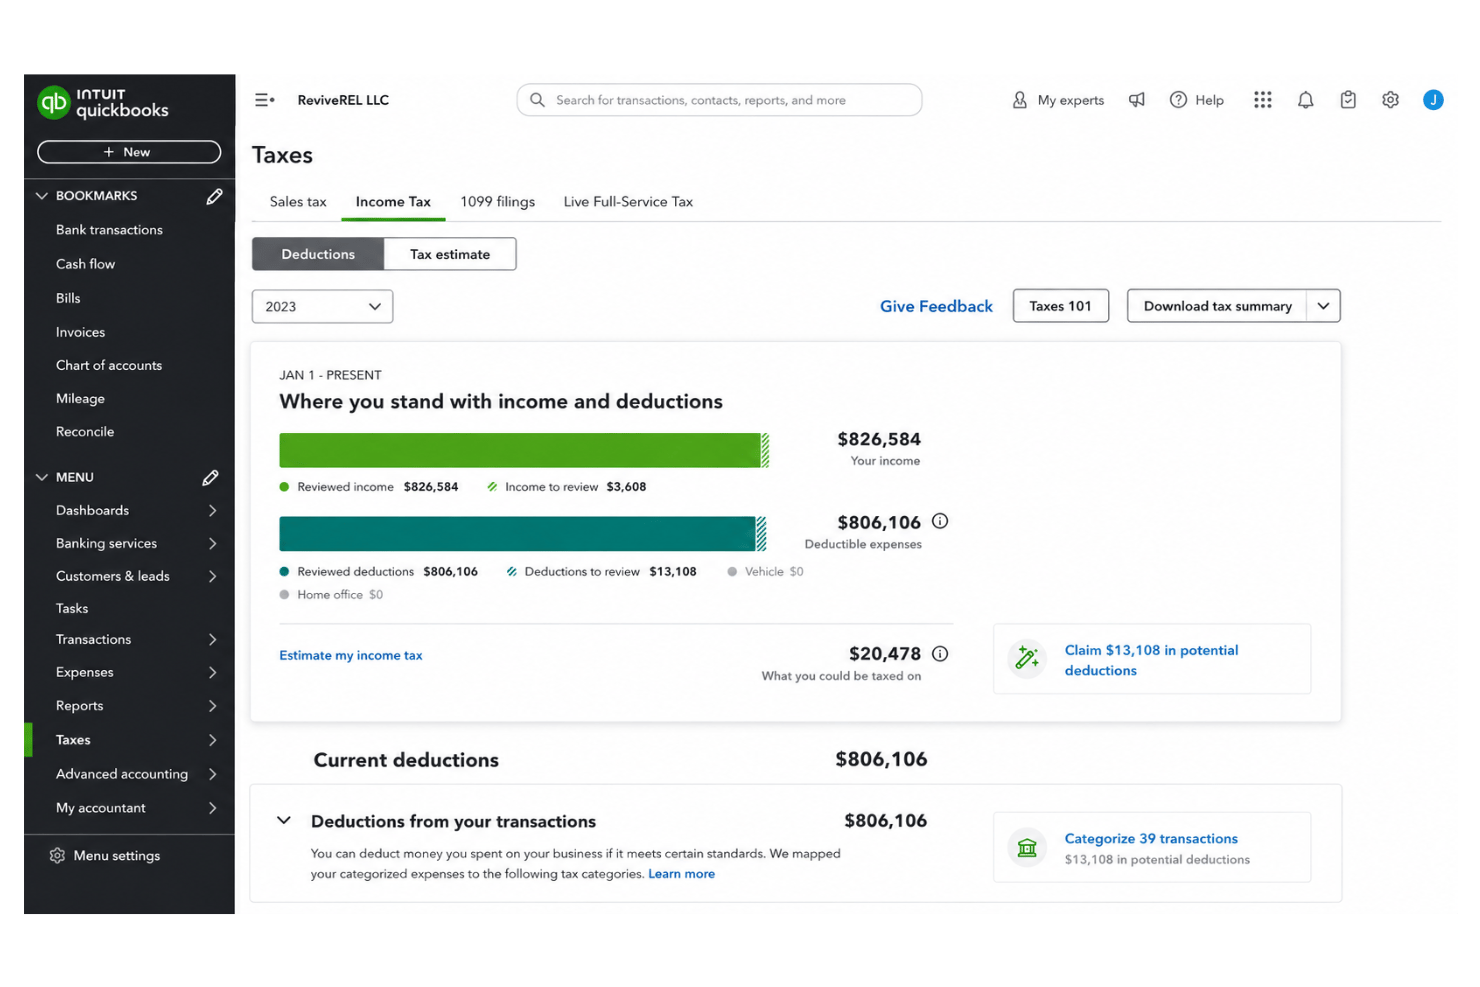Click the green income progress bar
This screenshot has height=987, width=1480.
524,450
